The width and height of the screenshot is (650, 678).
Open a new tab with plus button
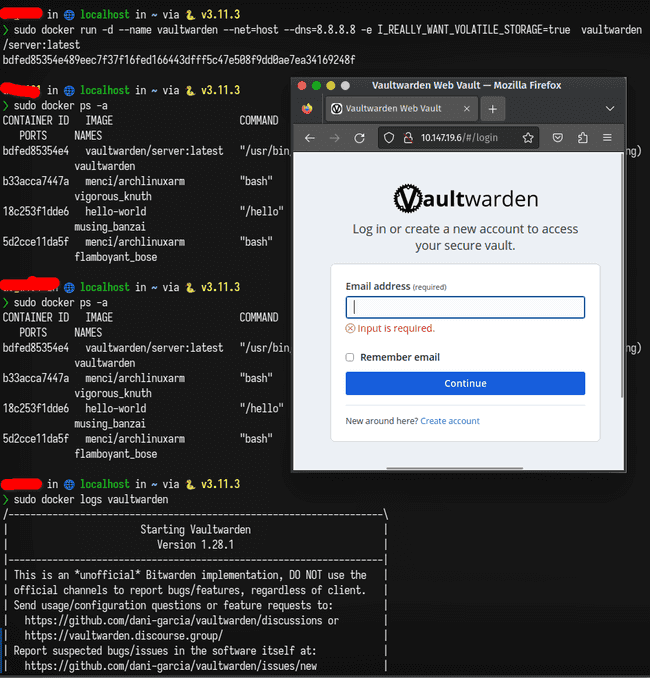[x=493, y=109]
